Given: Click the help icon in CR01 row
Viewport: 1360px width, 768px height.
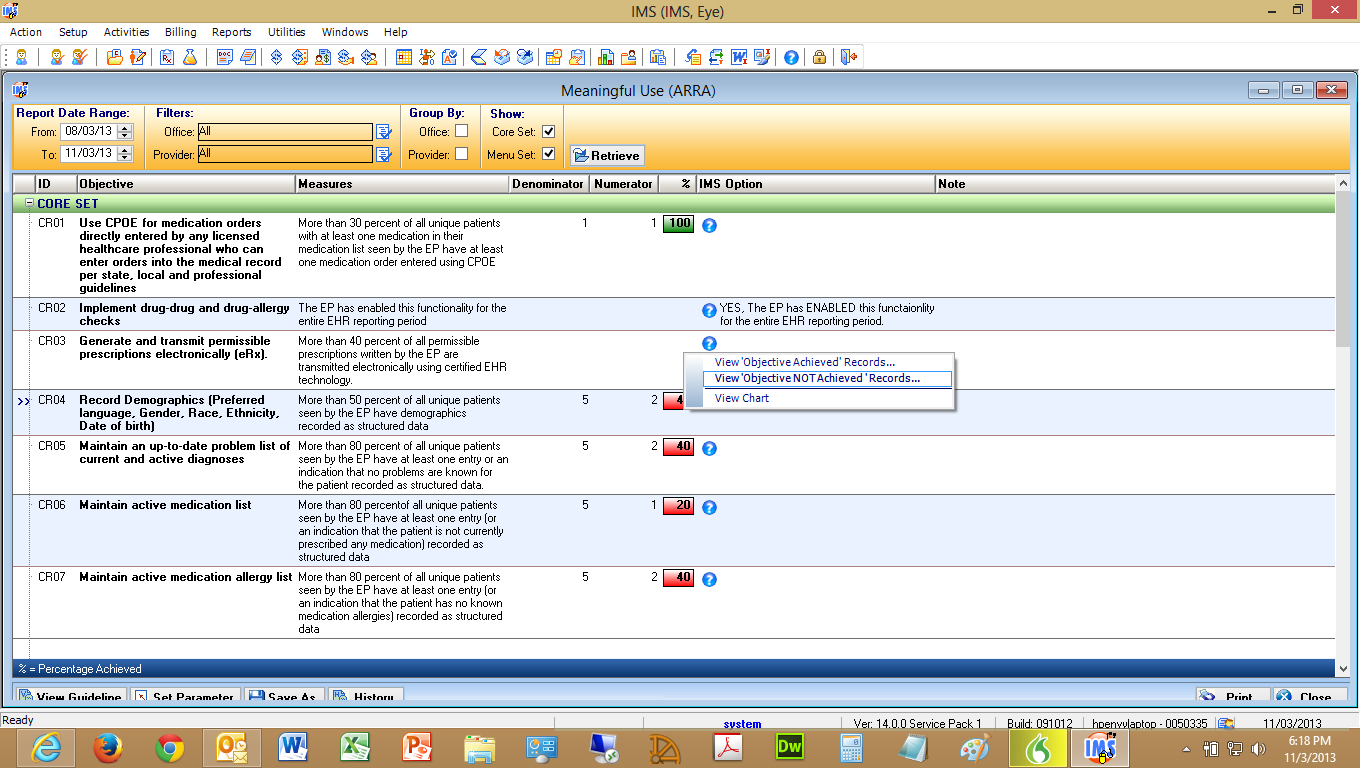Looking at the screenshot, I should pos(709,225).
